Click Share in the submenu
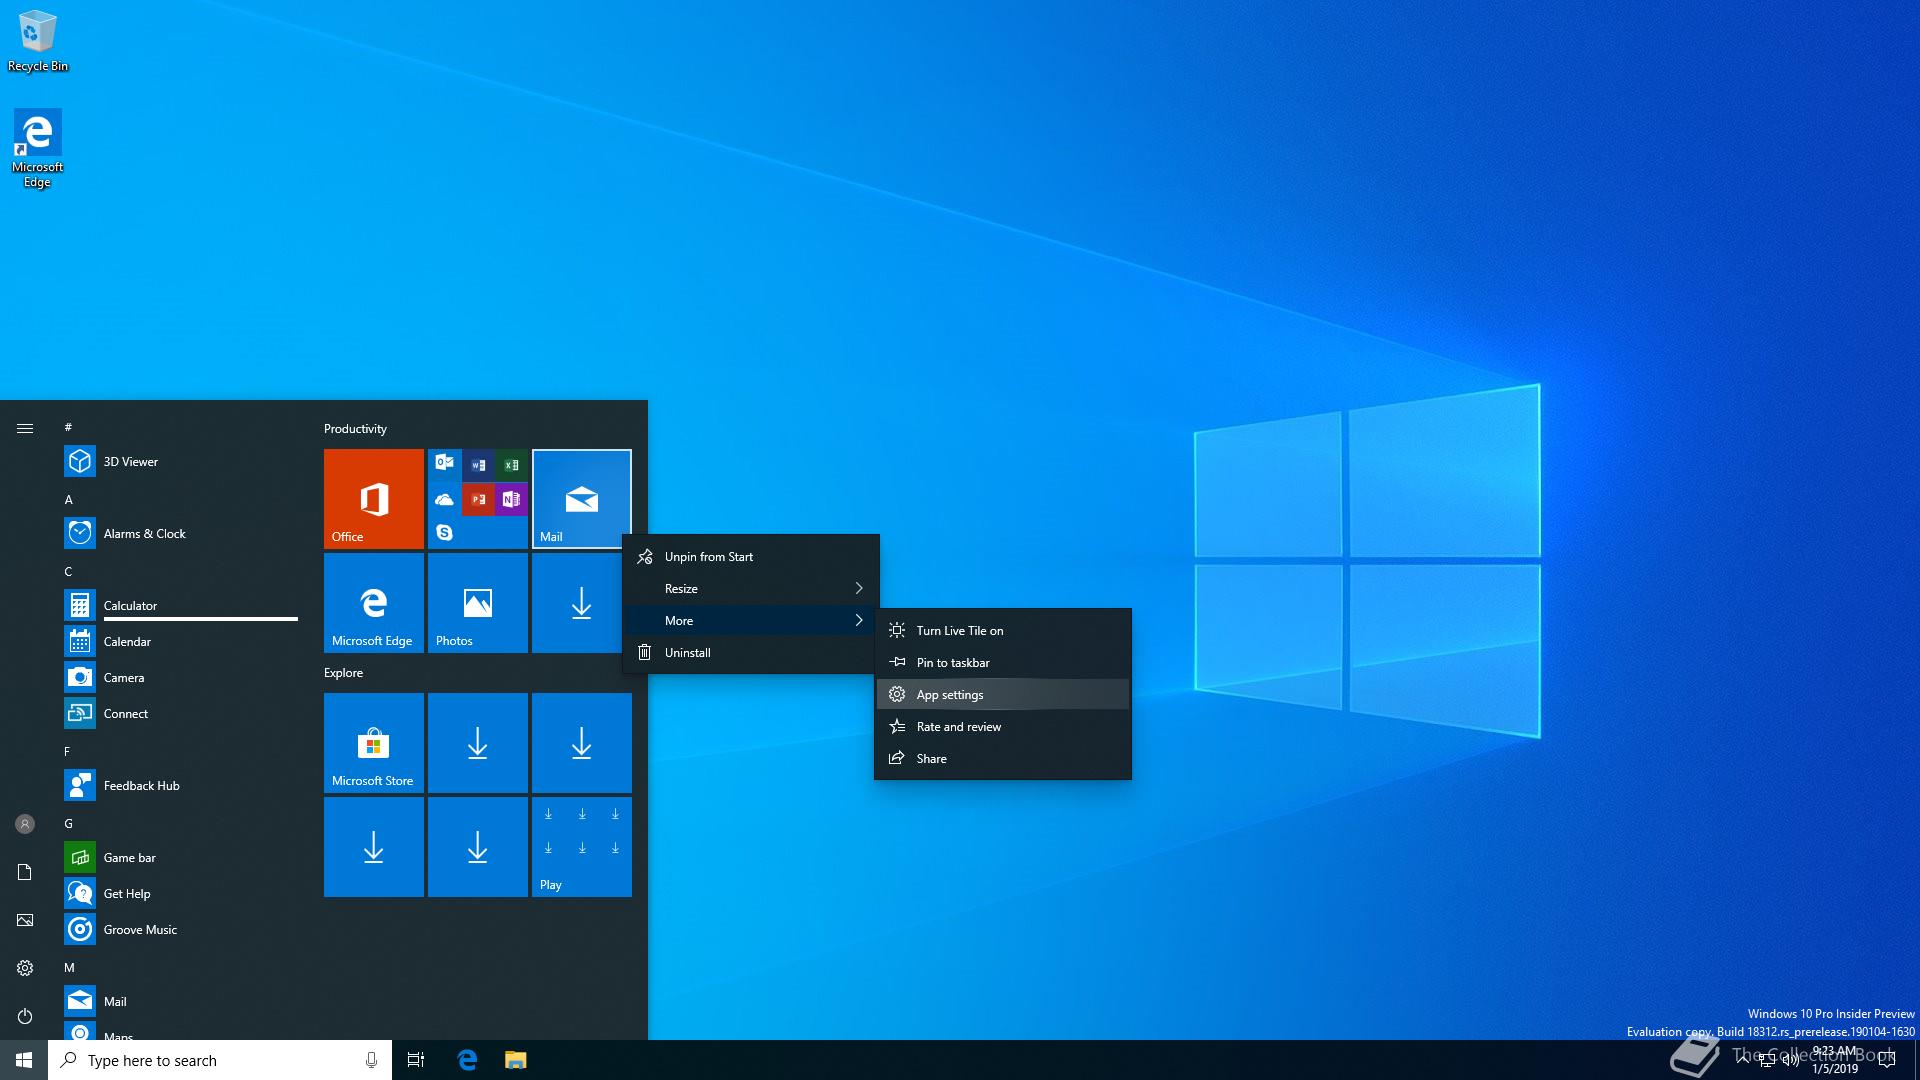 pos(1003,759)
